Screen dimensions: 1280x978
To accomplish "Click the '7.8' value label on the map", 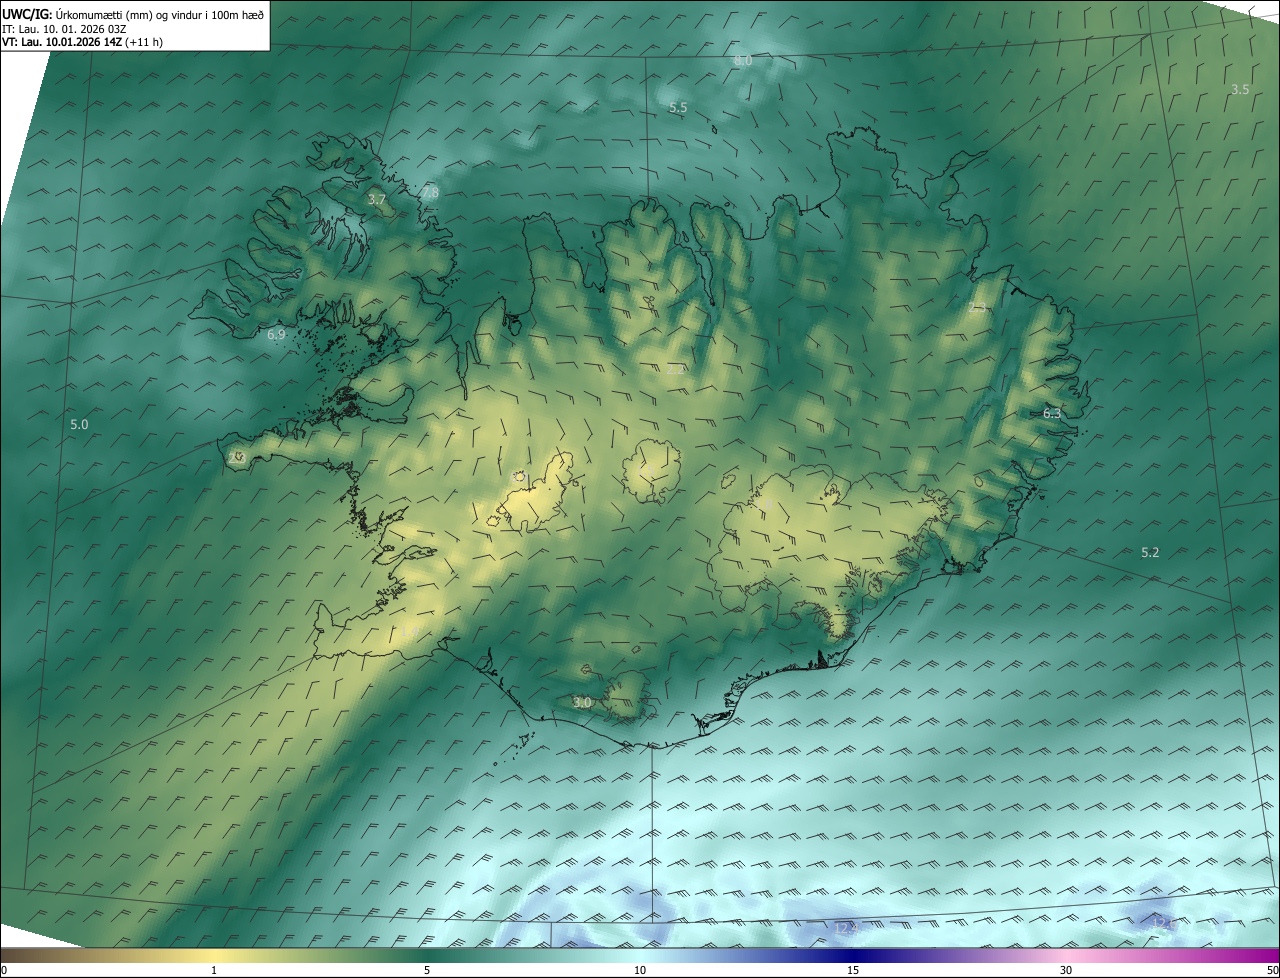I will tap(430, 192).
